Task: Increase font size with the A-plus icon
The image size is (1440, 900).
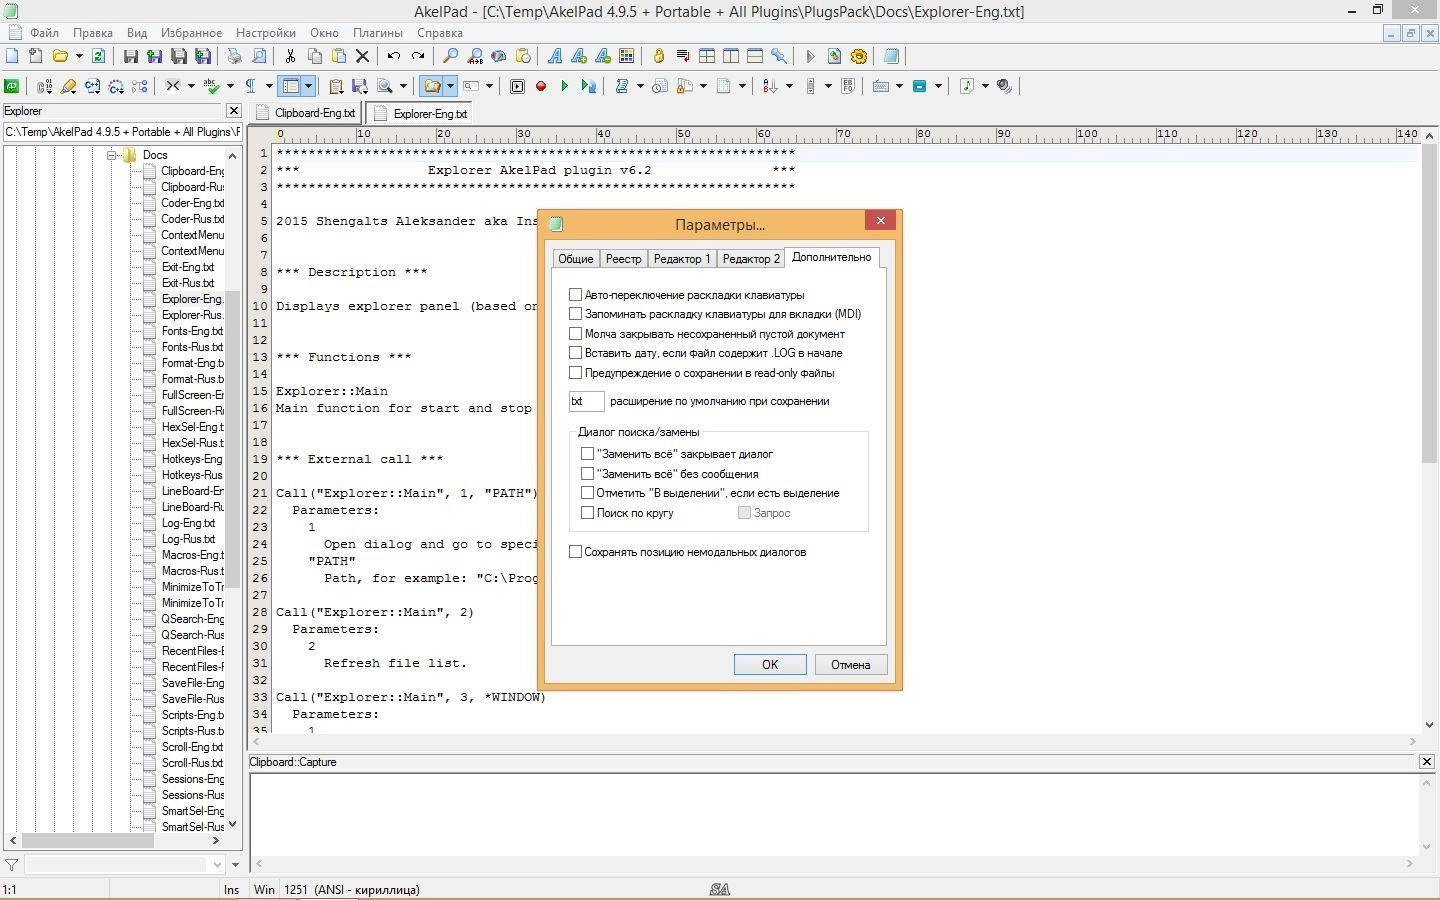Action: click(578, 57)
